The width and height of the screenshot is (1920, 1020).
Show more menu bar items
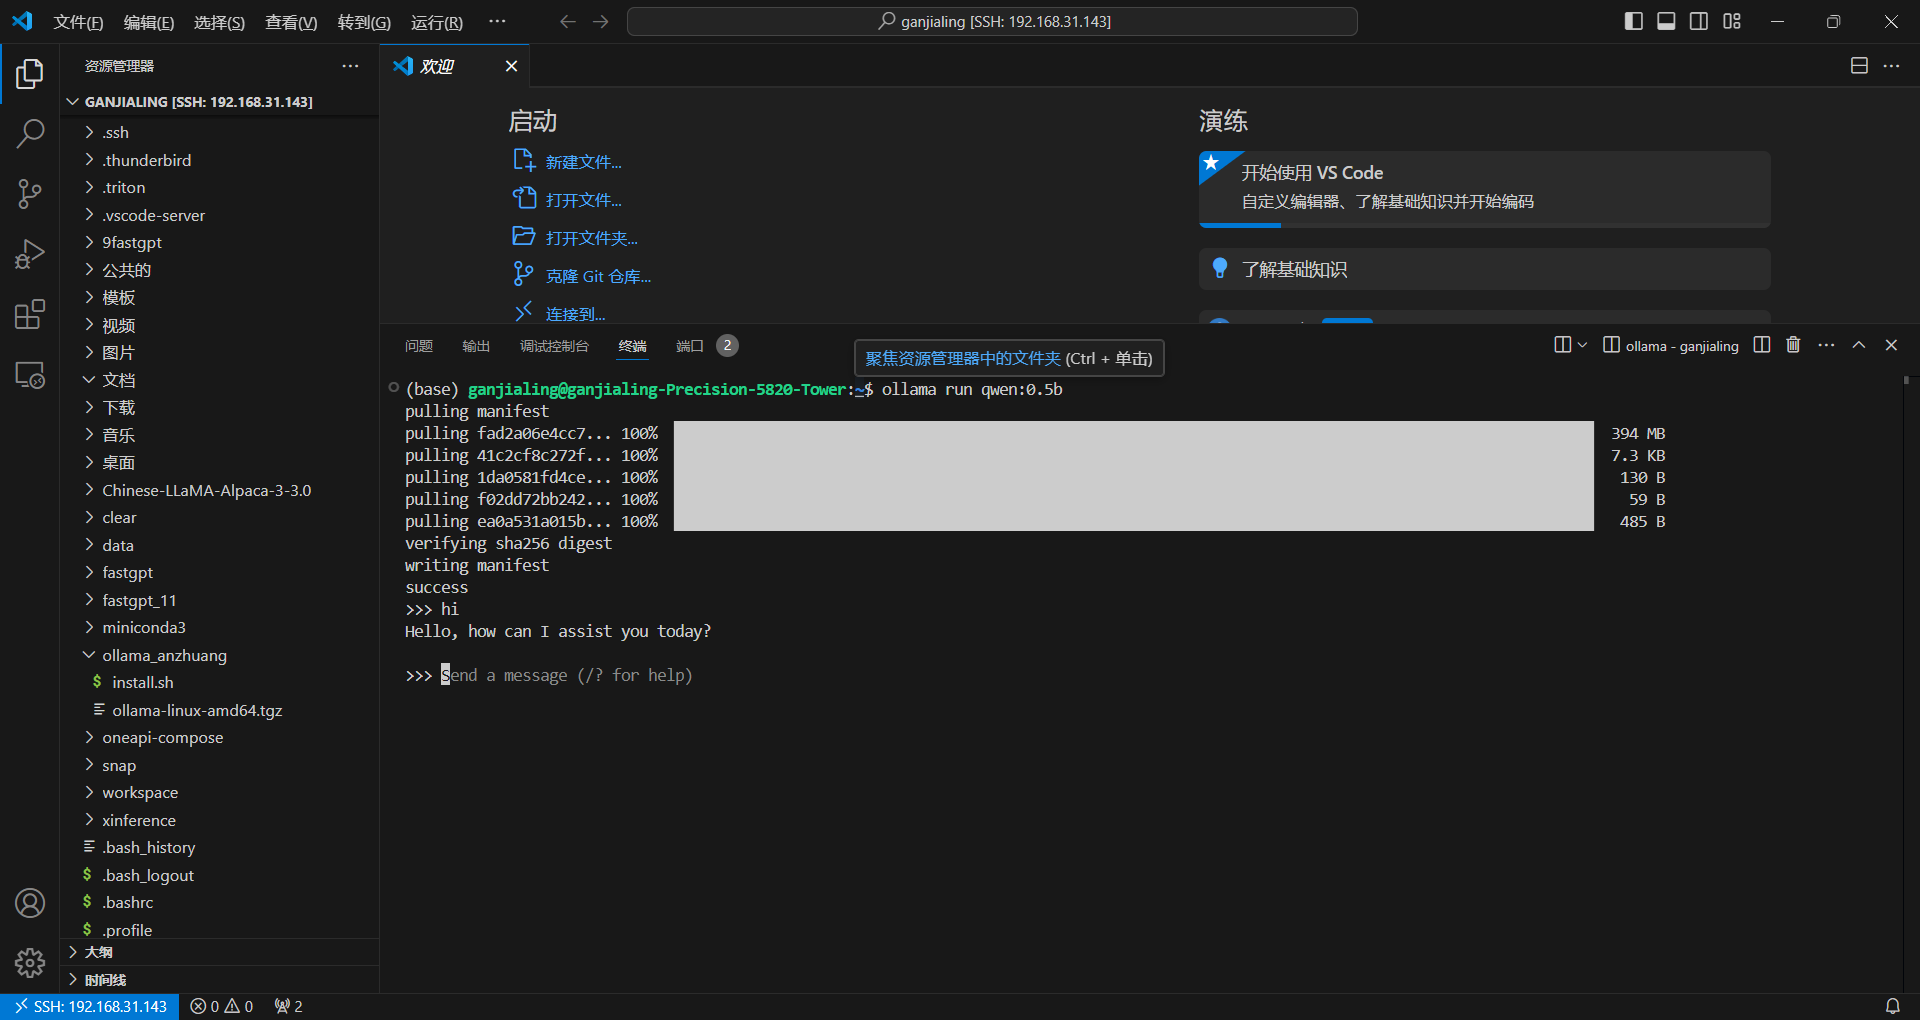497,21
